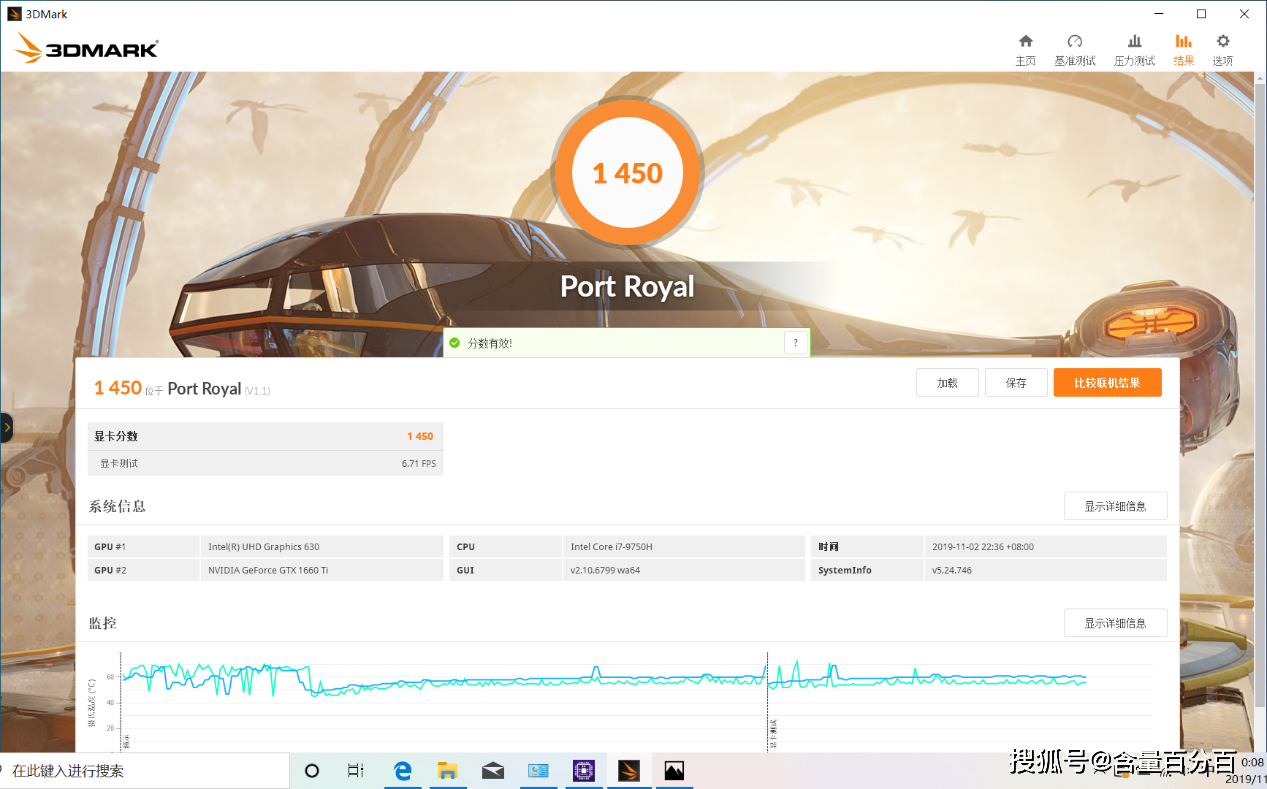
Task: Click the Load (加载) button
Action: (x=947, y=383)
